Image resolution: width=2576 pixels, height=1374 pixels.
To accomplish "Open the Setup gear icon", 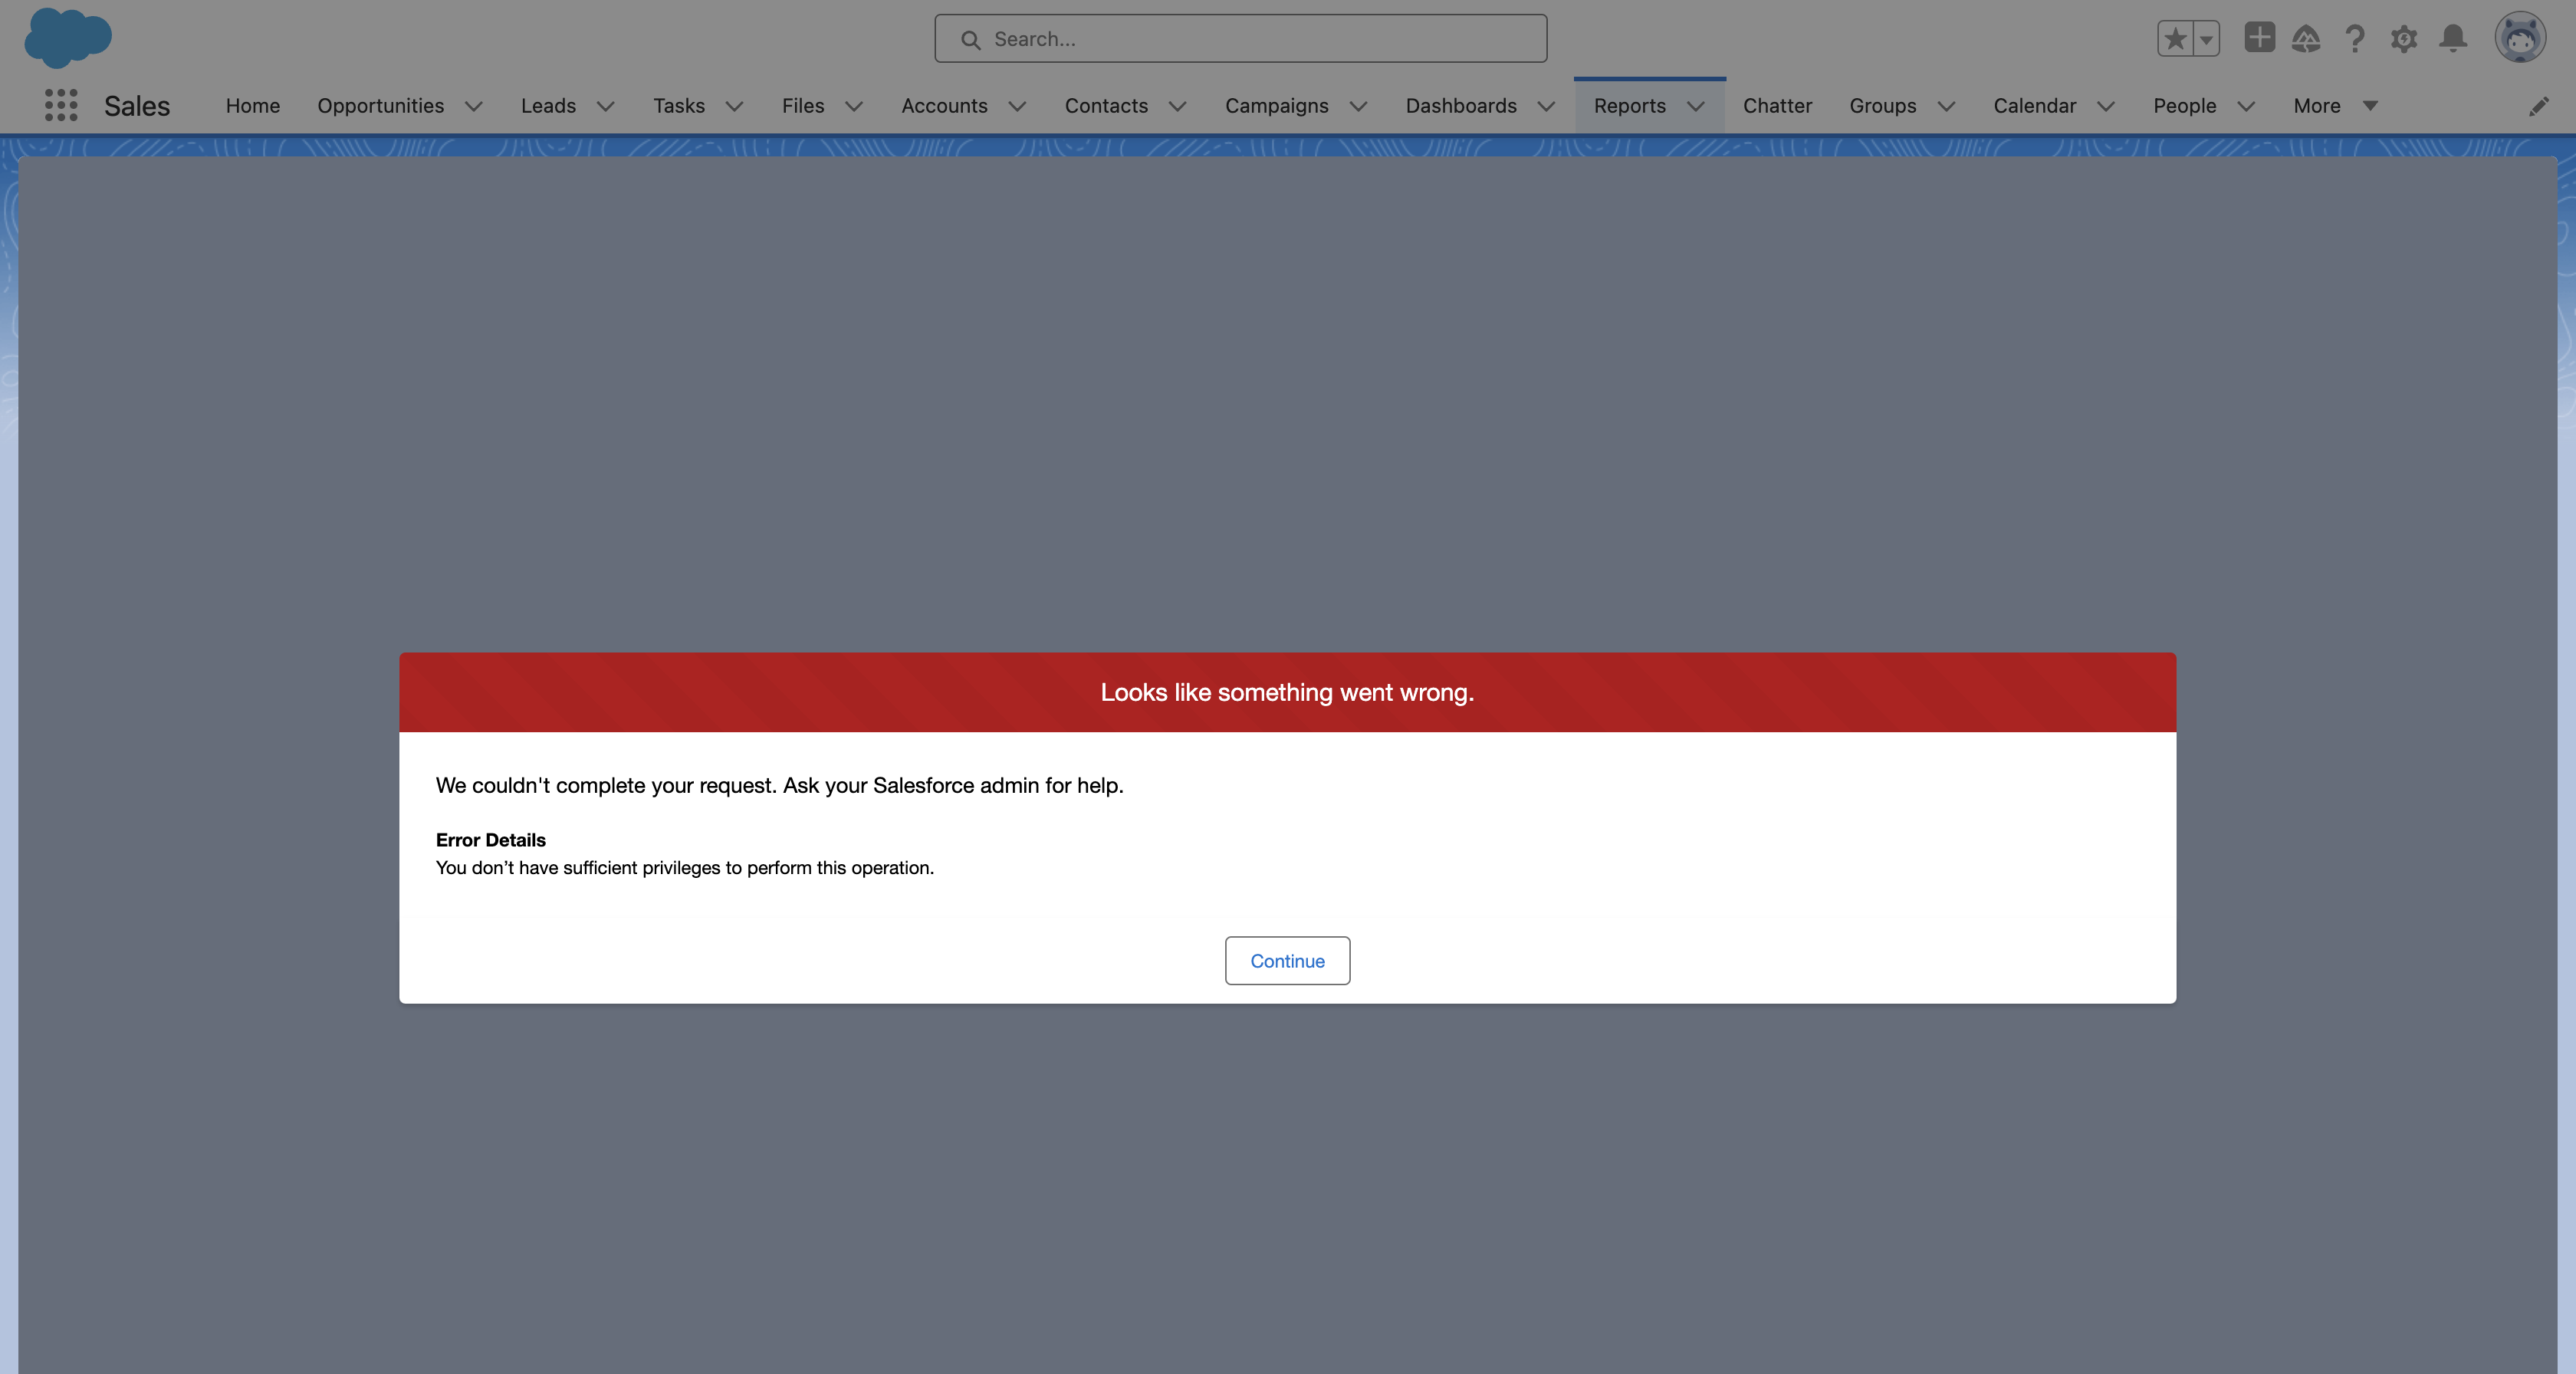I will click(2404, 39).
